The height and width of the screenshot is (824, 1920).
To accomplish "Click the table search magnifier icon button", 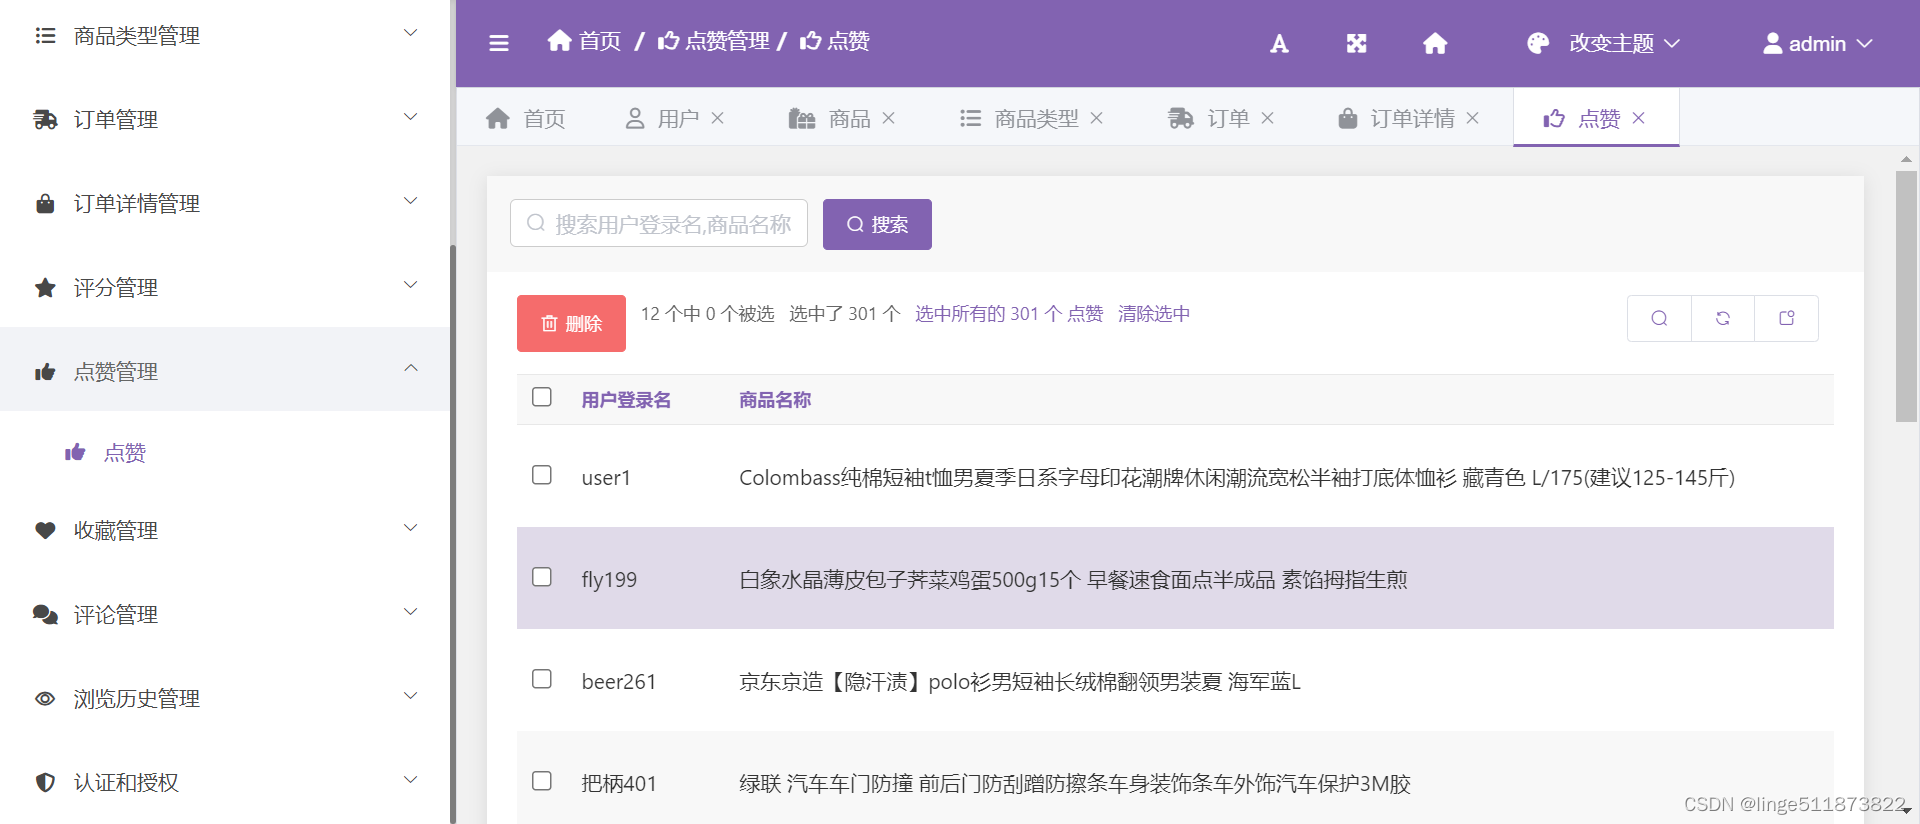I will pos(1659,318).
